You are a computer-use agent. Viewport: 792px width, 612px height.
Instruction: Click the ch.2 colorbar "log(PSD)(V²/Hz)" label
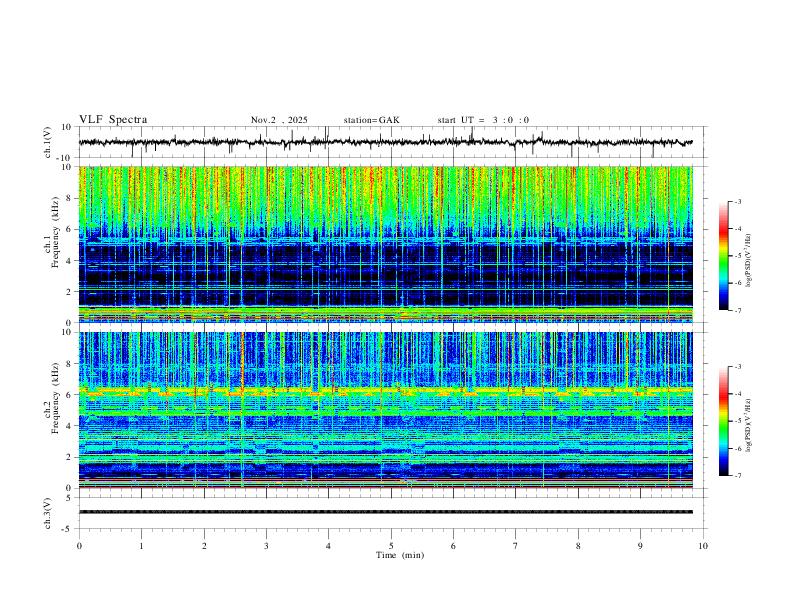749,425
